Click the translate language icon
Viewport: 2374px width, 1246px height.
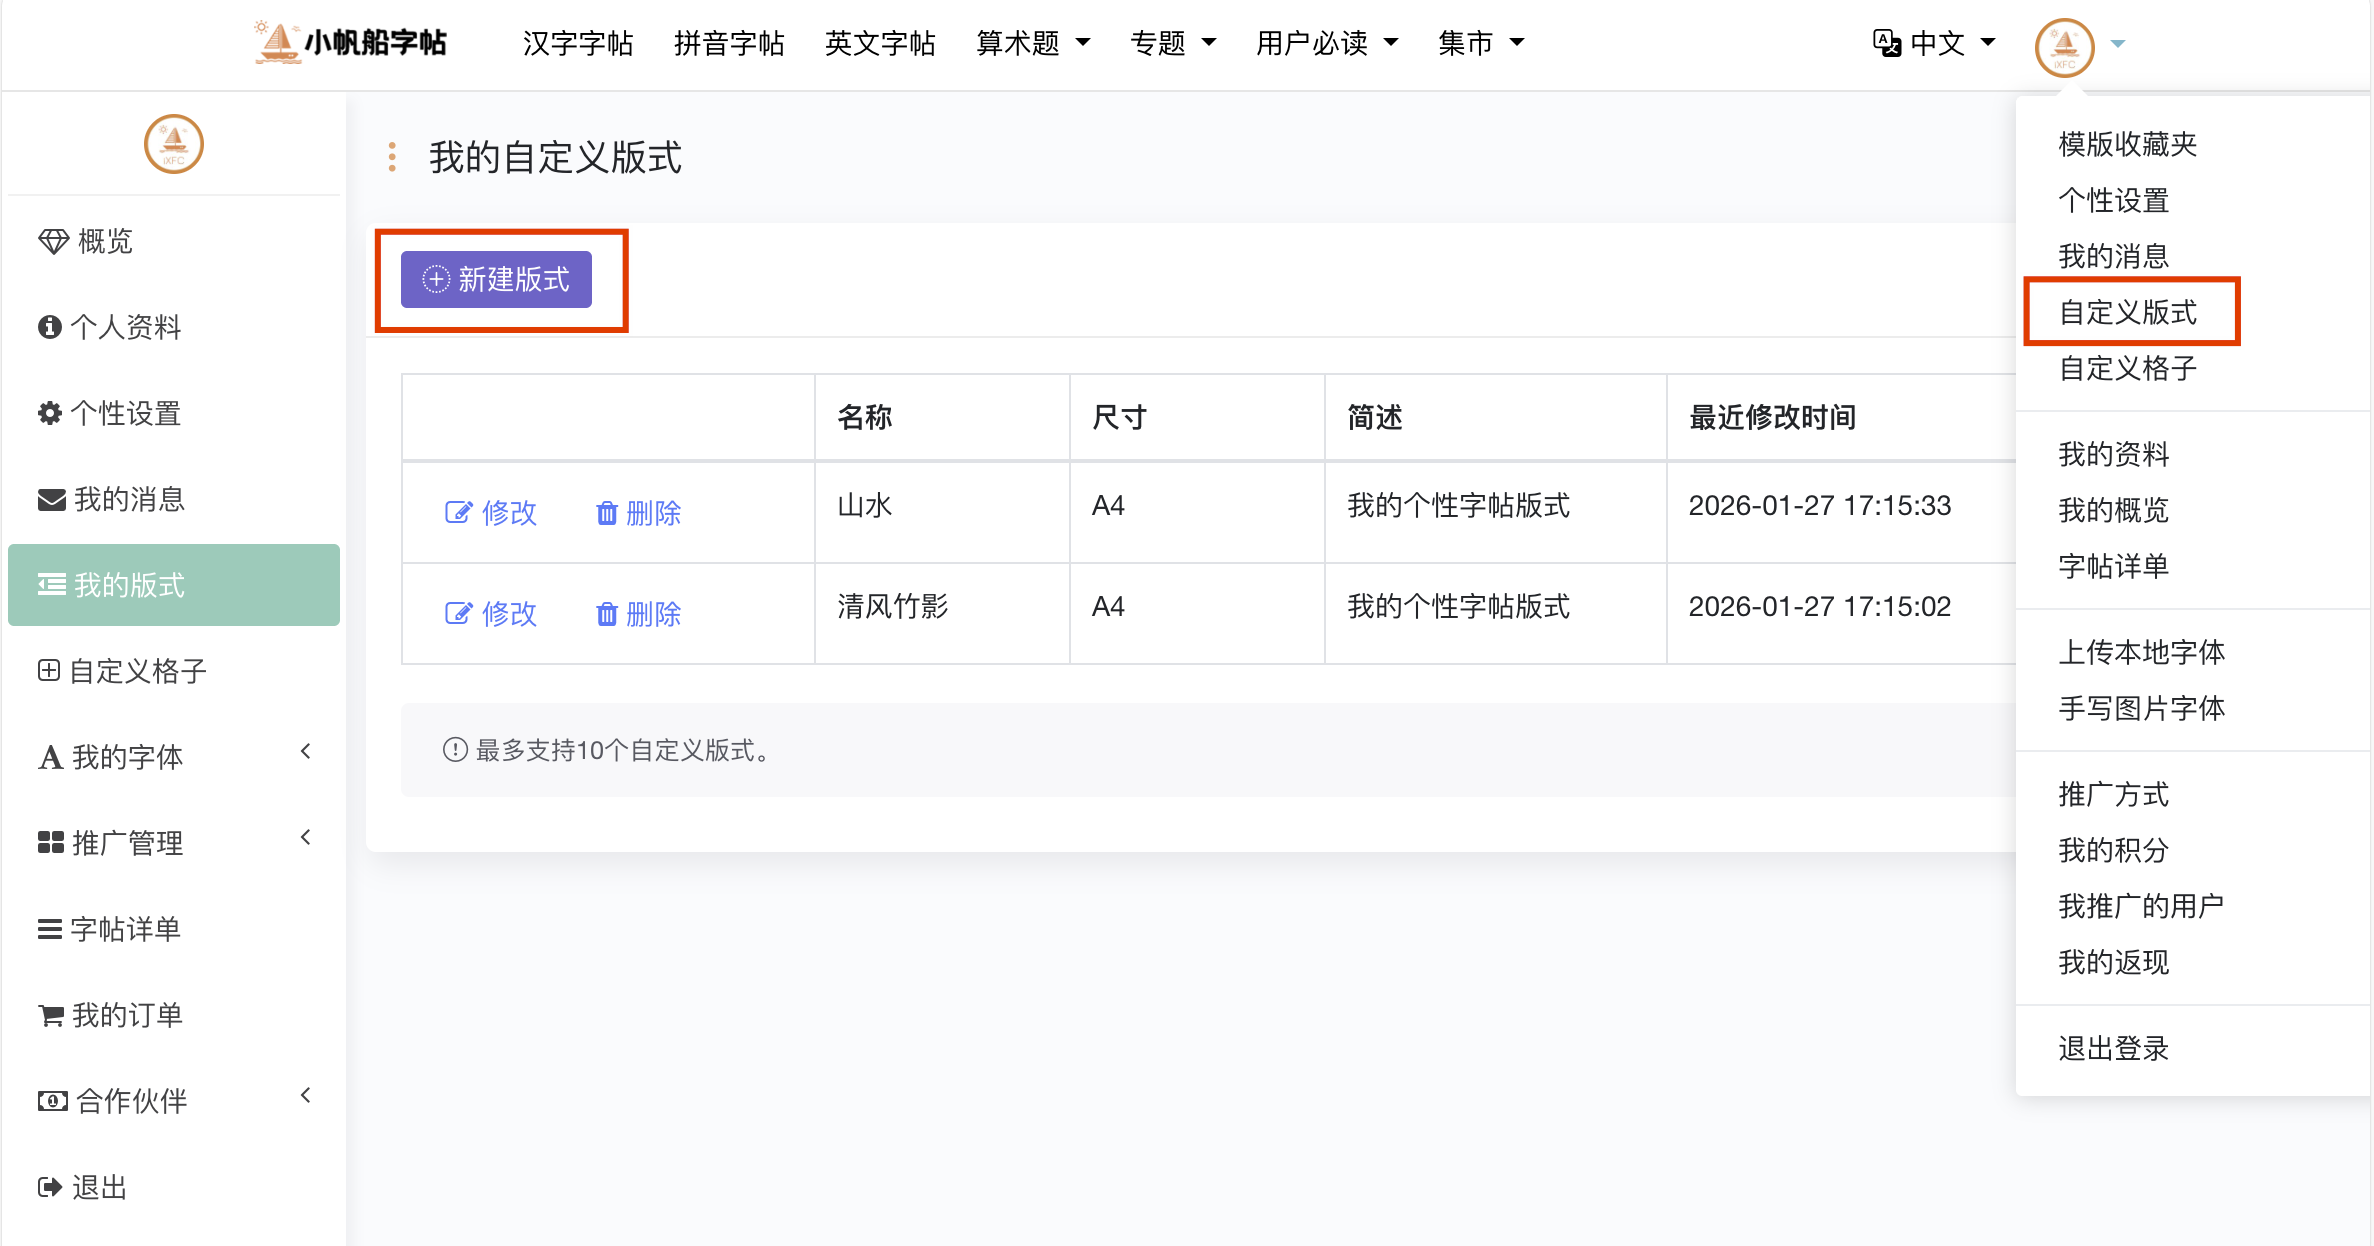1886,43
